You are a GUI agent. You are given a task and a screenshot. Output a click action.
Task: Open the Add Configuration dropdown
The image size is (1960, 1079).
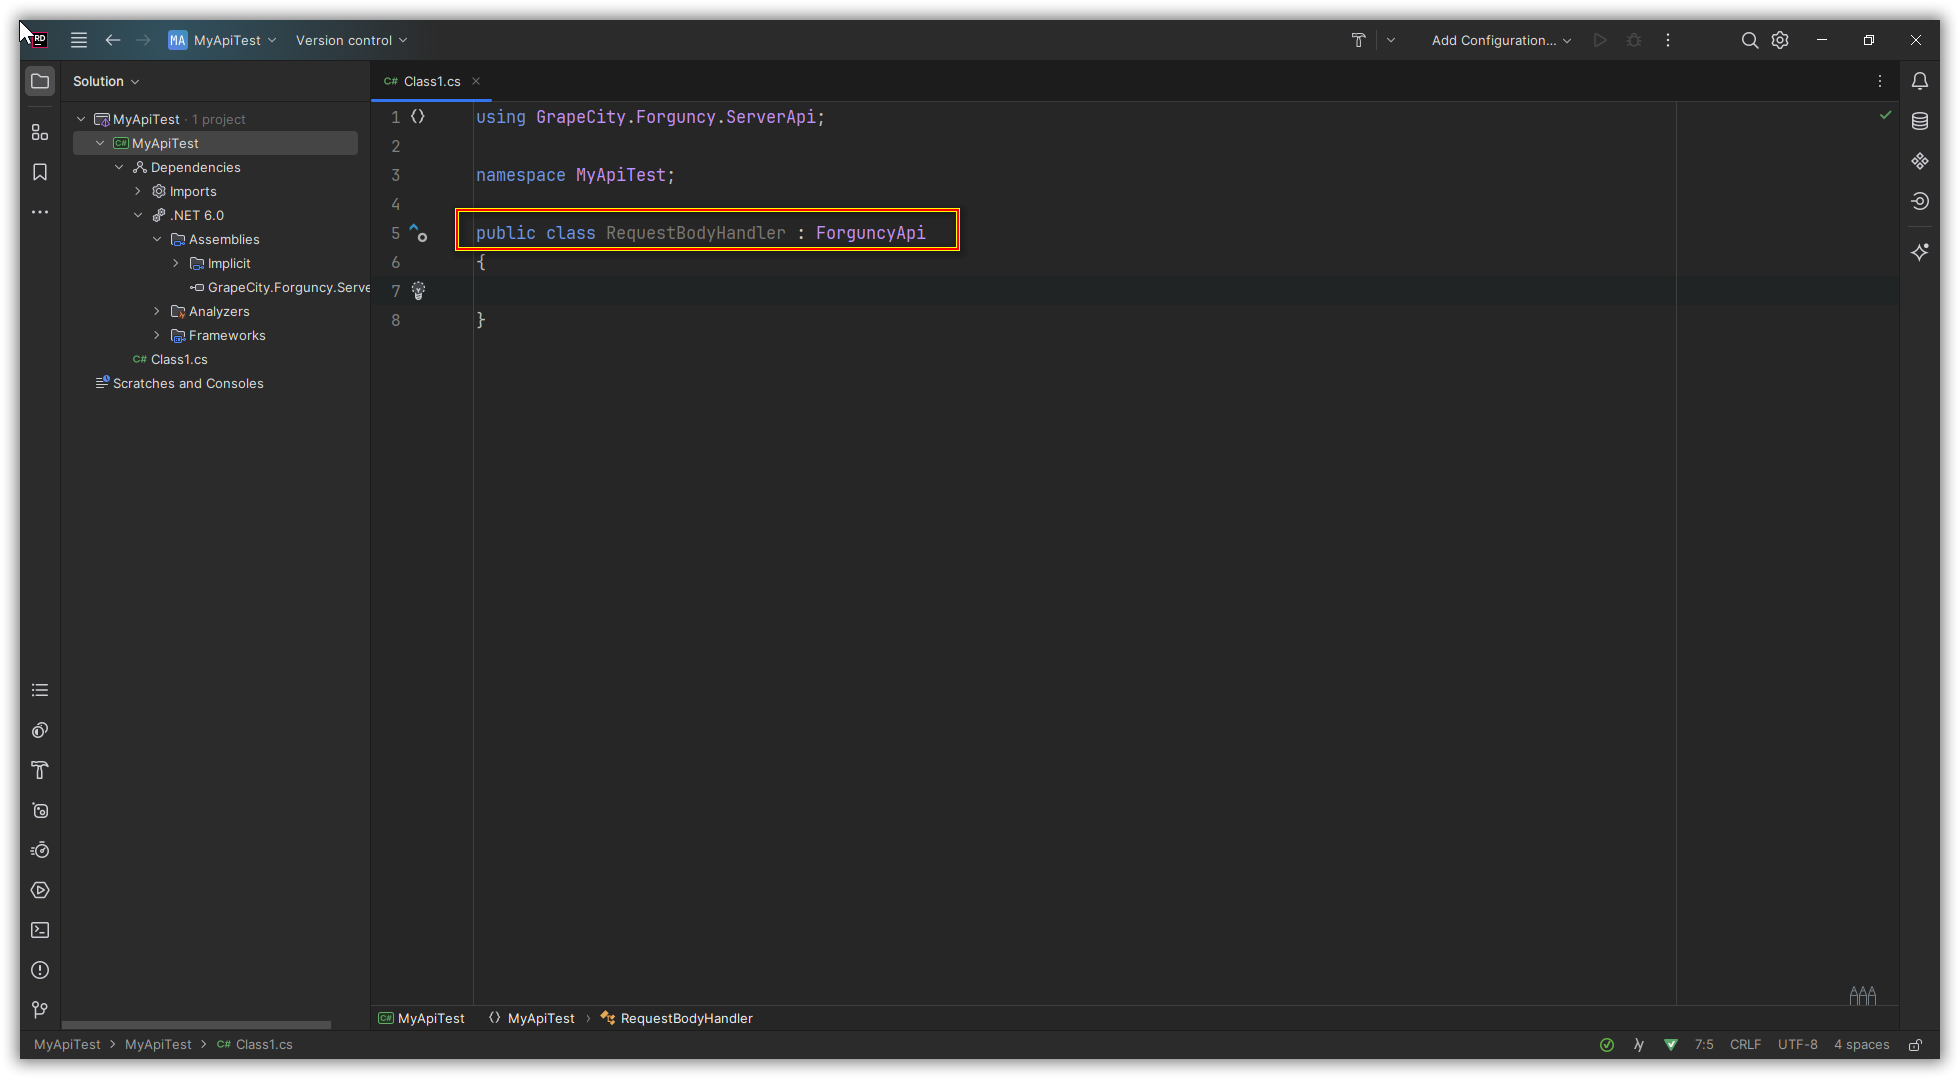pos(1500,40)
